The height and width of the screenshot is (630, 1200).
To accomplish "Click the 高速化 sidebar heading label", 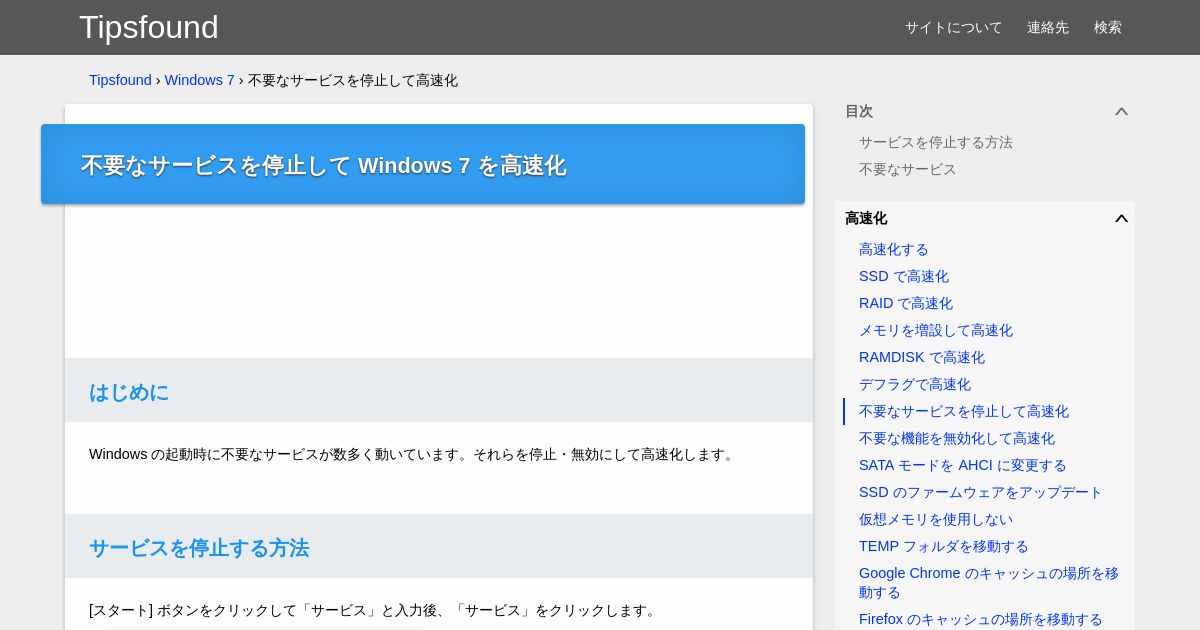I will click(x=866, y=218).
